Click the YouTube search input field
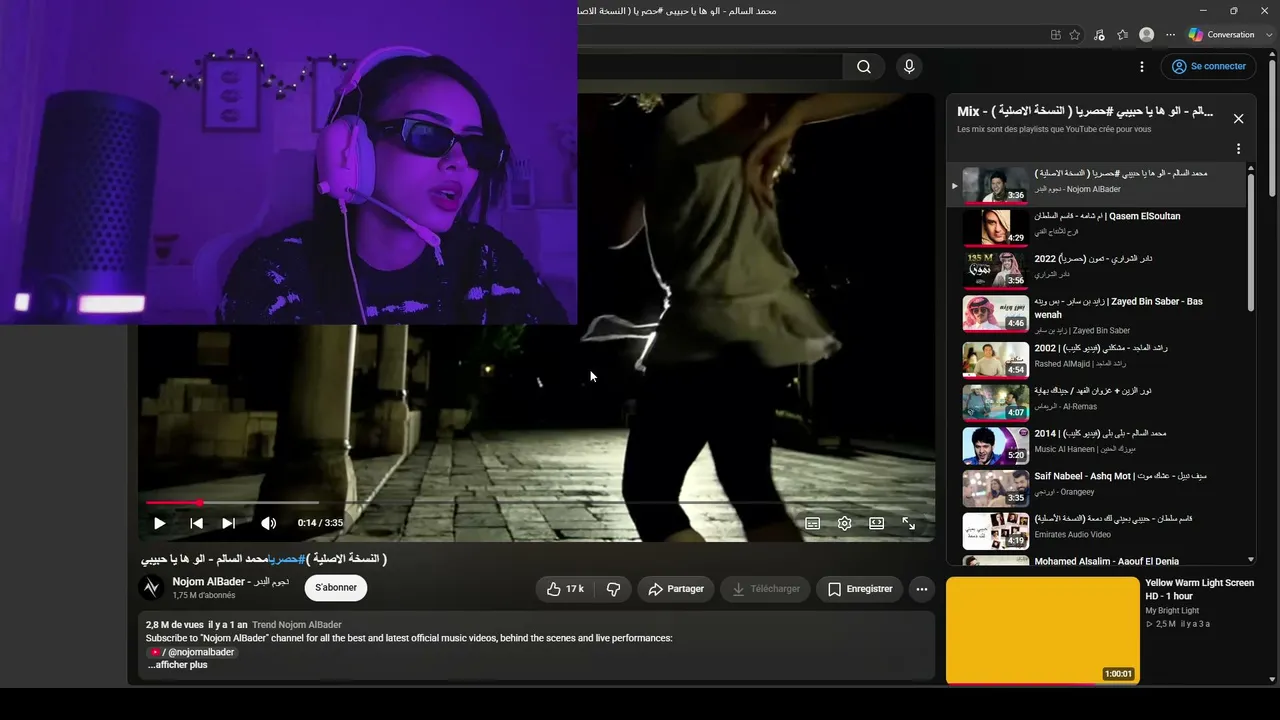The height and width of the screenshot is (720, 1280). click(710, 67)
